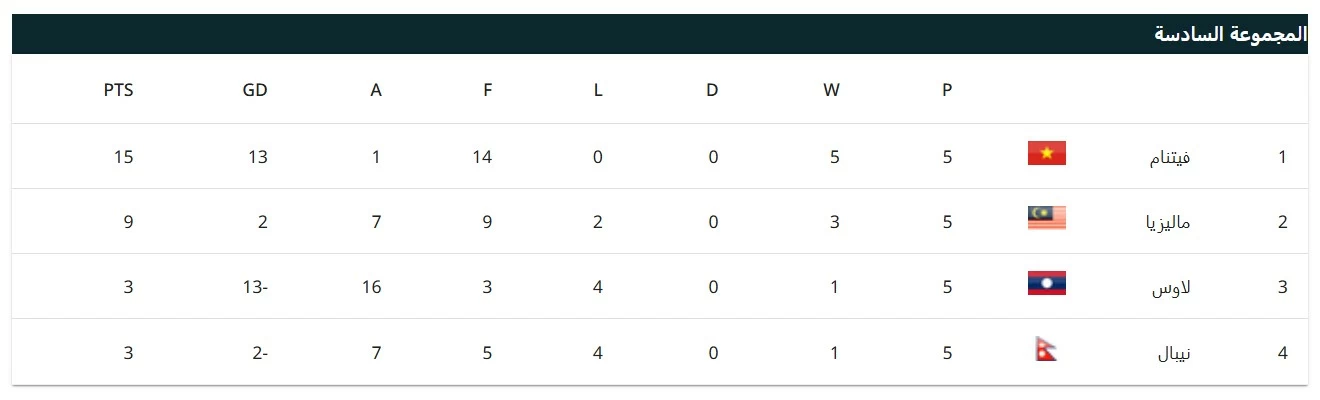Click the D (draws) column header
The height and width of the screenshot is (400, 1320).
(x=712, y=89)
